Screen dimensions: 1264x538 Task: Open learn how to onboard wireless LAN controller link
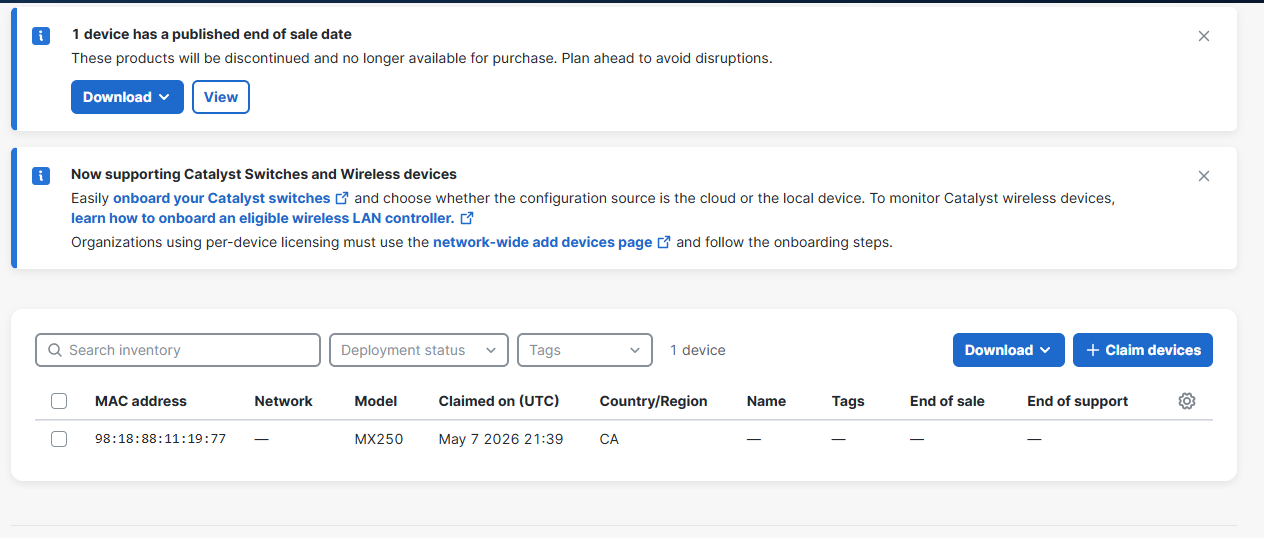coord(262,218)
